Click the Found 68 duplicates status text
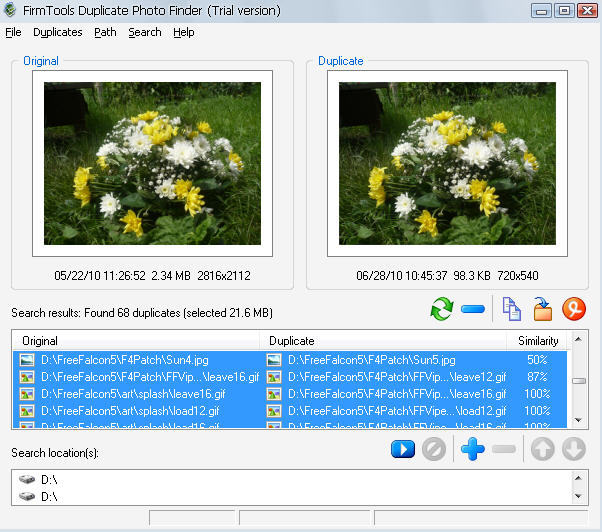Image resolution: width=602 pixels, height=532 pixels. (132, 313)
